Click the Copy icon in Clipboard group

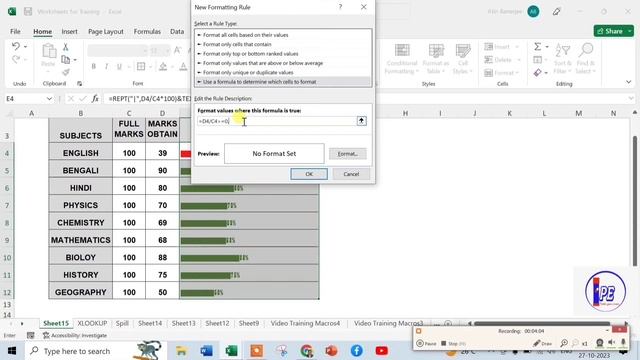tap(65, 60)
